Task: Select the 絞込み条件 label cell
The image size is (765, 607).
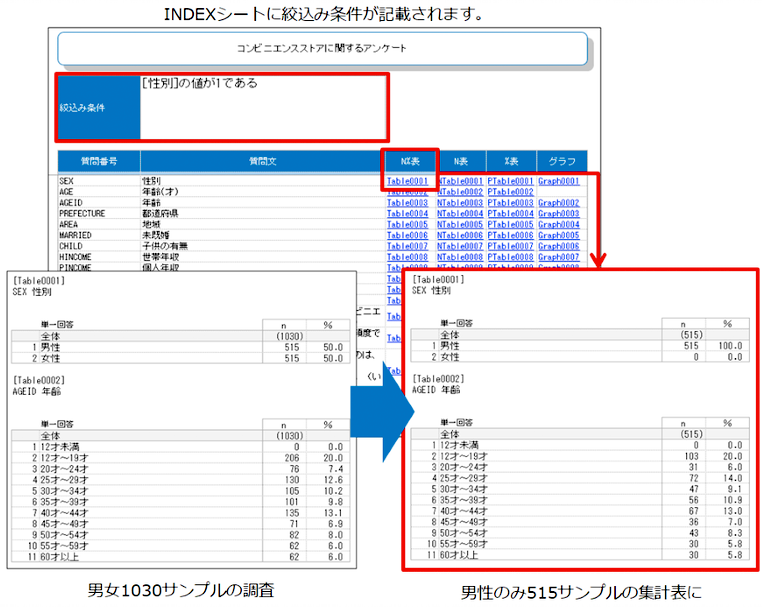Action: pos(99,107)
